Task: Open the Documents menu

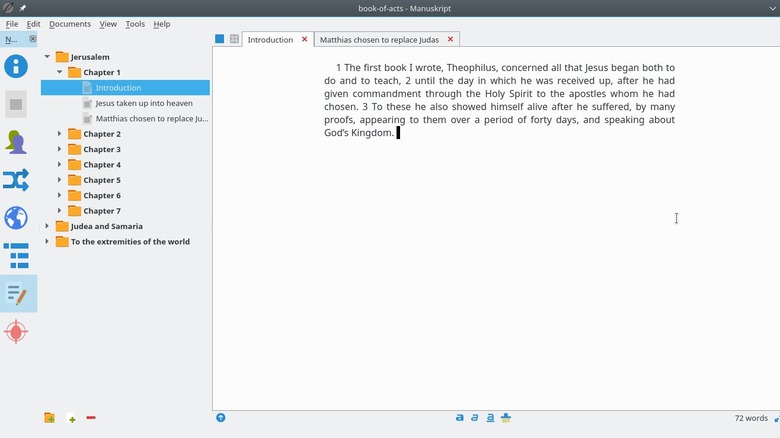Action: 69,24
